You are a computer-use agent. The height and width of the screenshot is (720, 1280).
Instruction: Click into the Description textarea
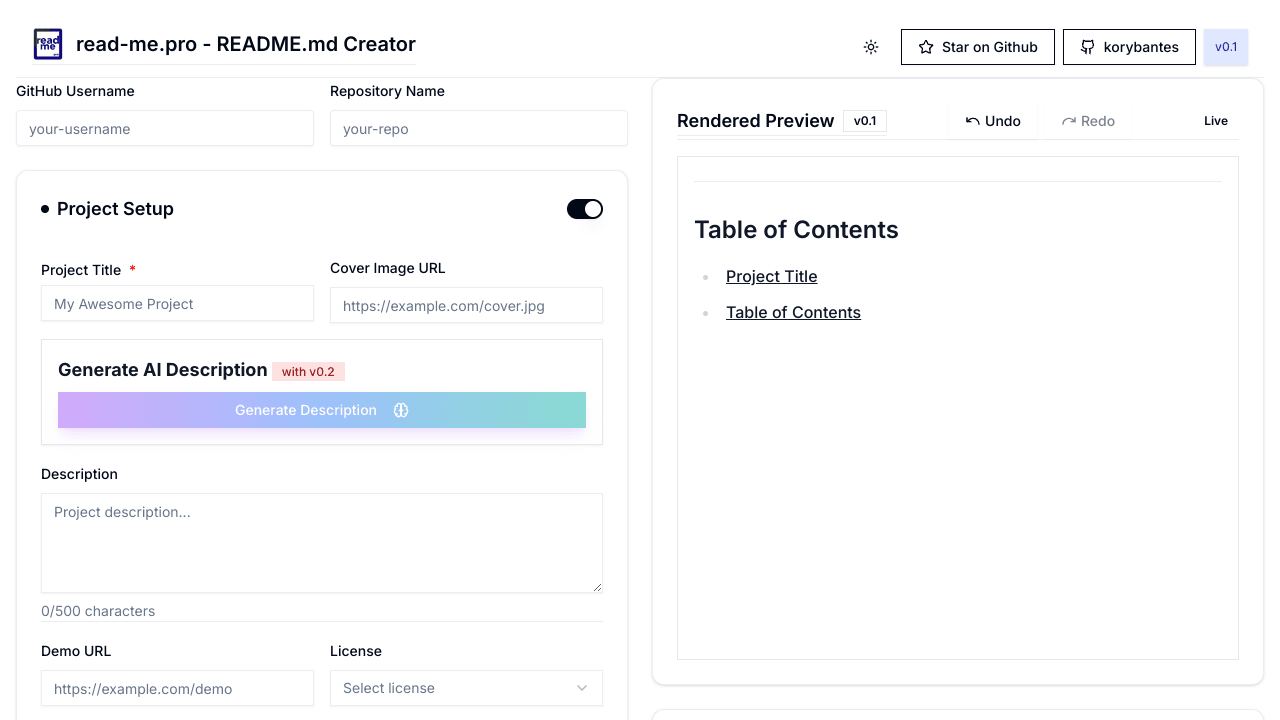click(x=321, y=543)
